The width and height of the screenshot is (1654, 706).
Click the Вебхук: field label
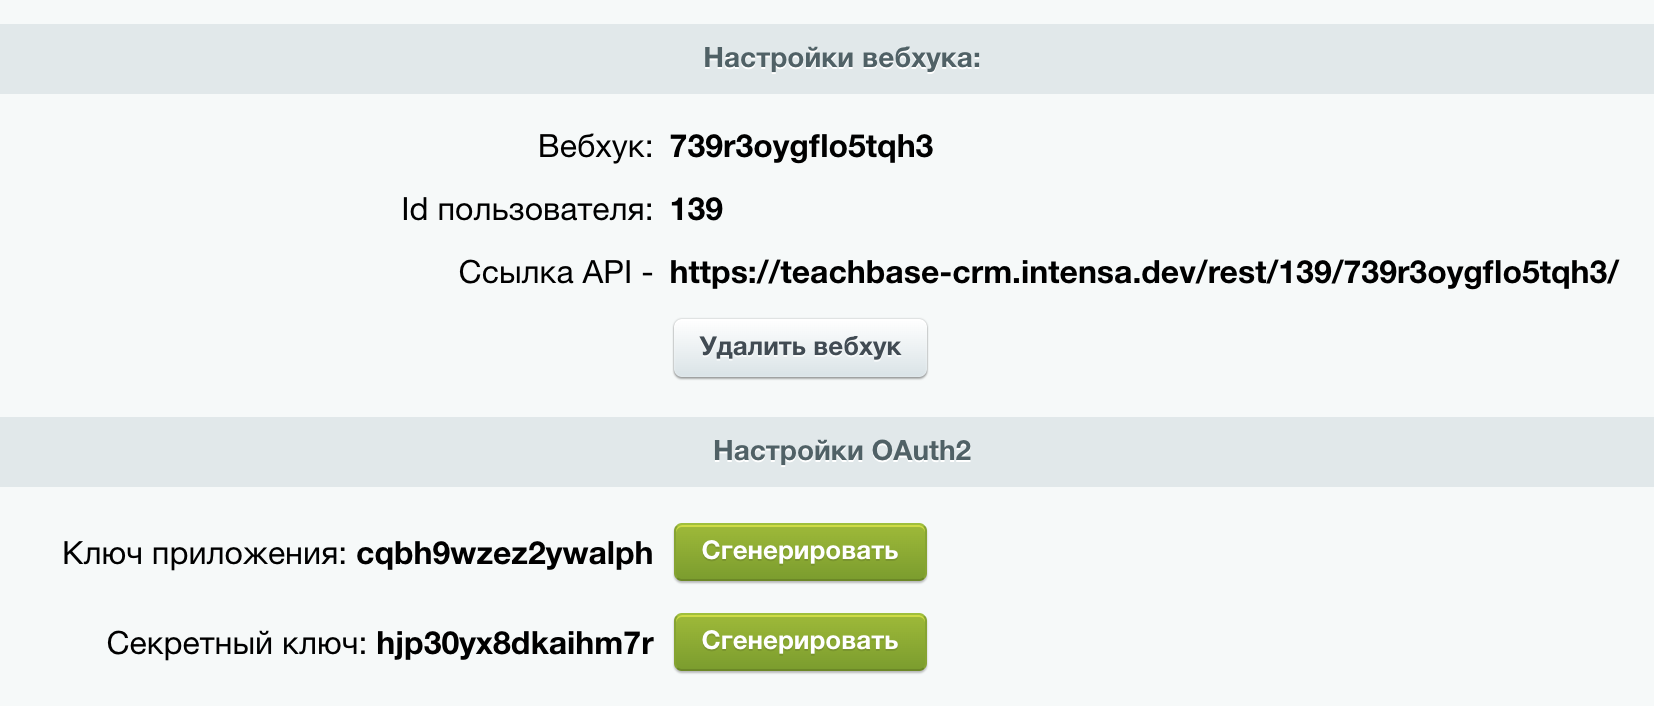tap(595, 147)
